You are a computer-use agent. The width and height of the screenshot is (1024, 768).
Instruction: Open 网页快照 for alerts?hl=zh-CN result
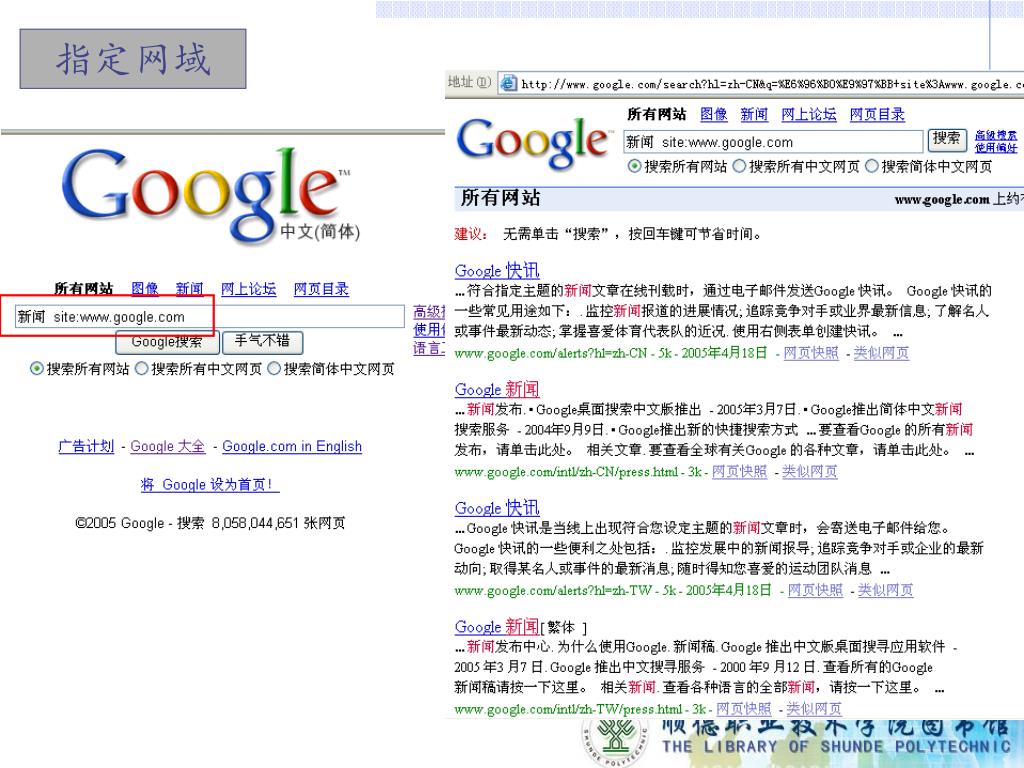click(811, 353)
